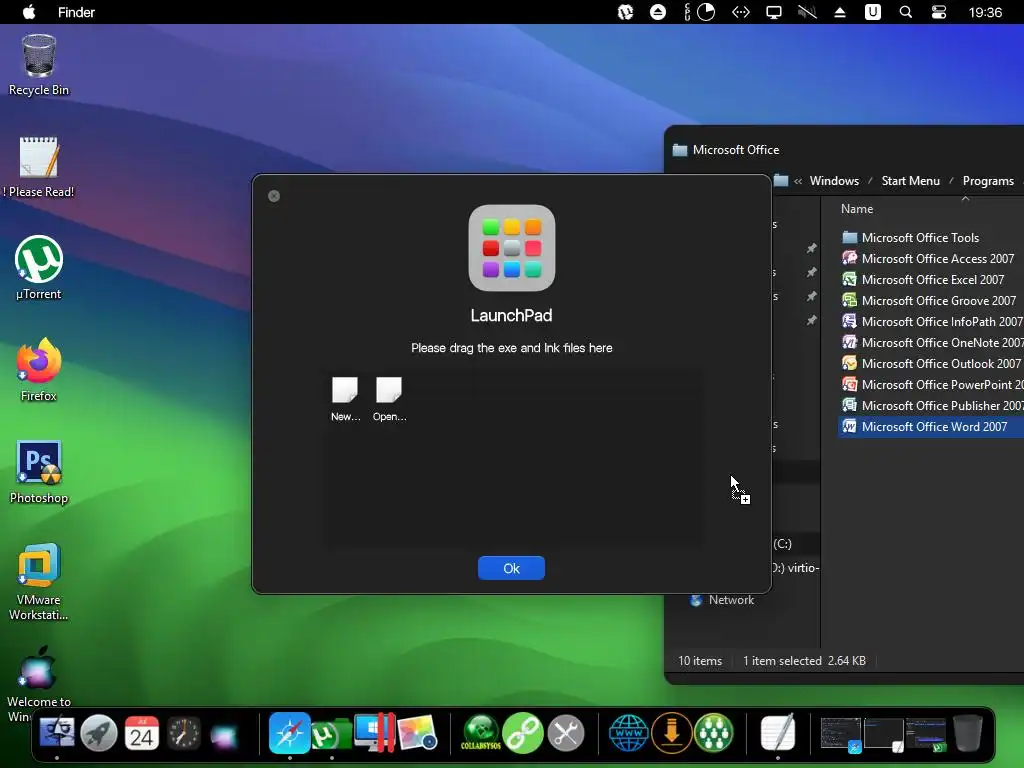The width and height of the screenshot is (1024, 768).
Task: Select Microsoft Office Publisher 2007 shortcut
Action: (932, 406)
